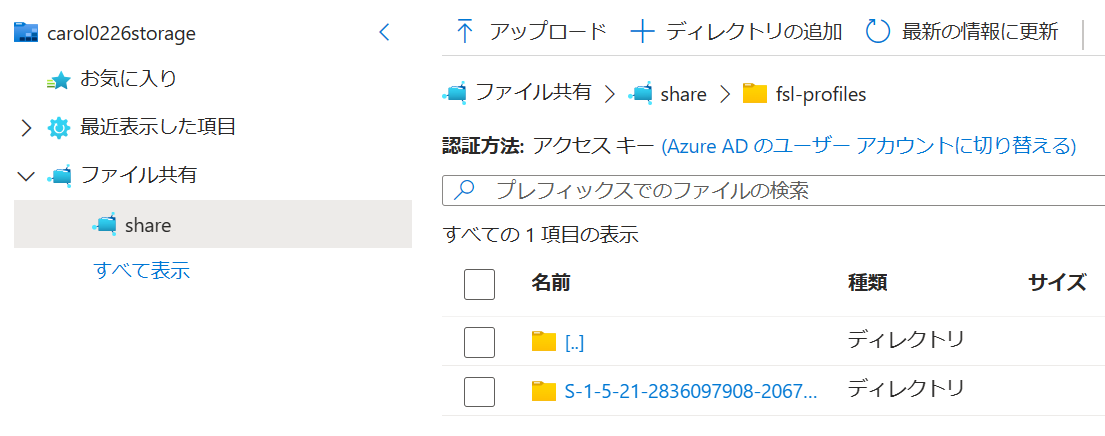Collapse the sidebar with the chevron arrow
Image resolution: width=1105 pixels, height=436 pixels.
click(385, 33)
